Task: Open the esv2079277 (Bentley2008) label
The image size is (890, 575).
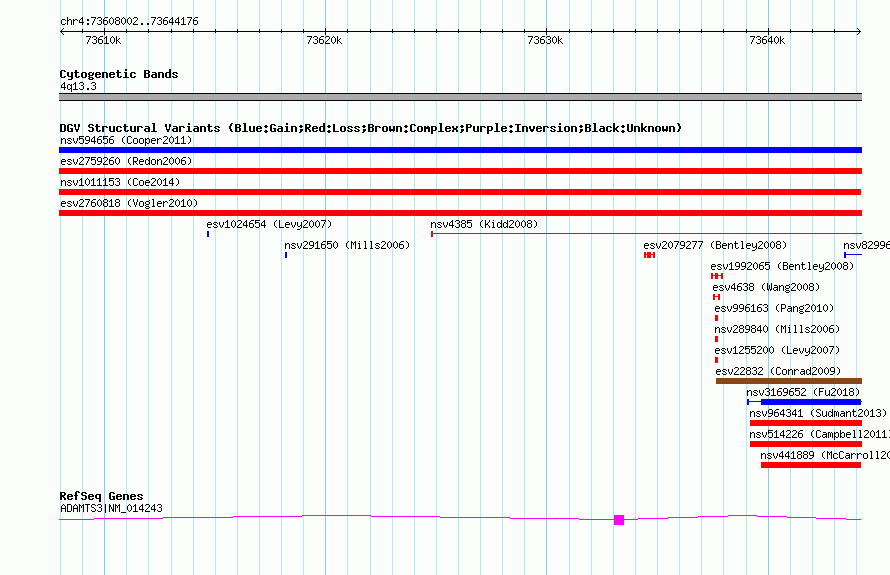Action: (715, 245)
